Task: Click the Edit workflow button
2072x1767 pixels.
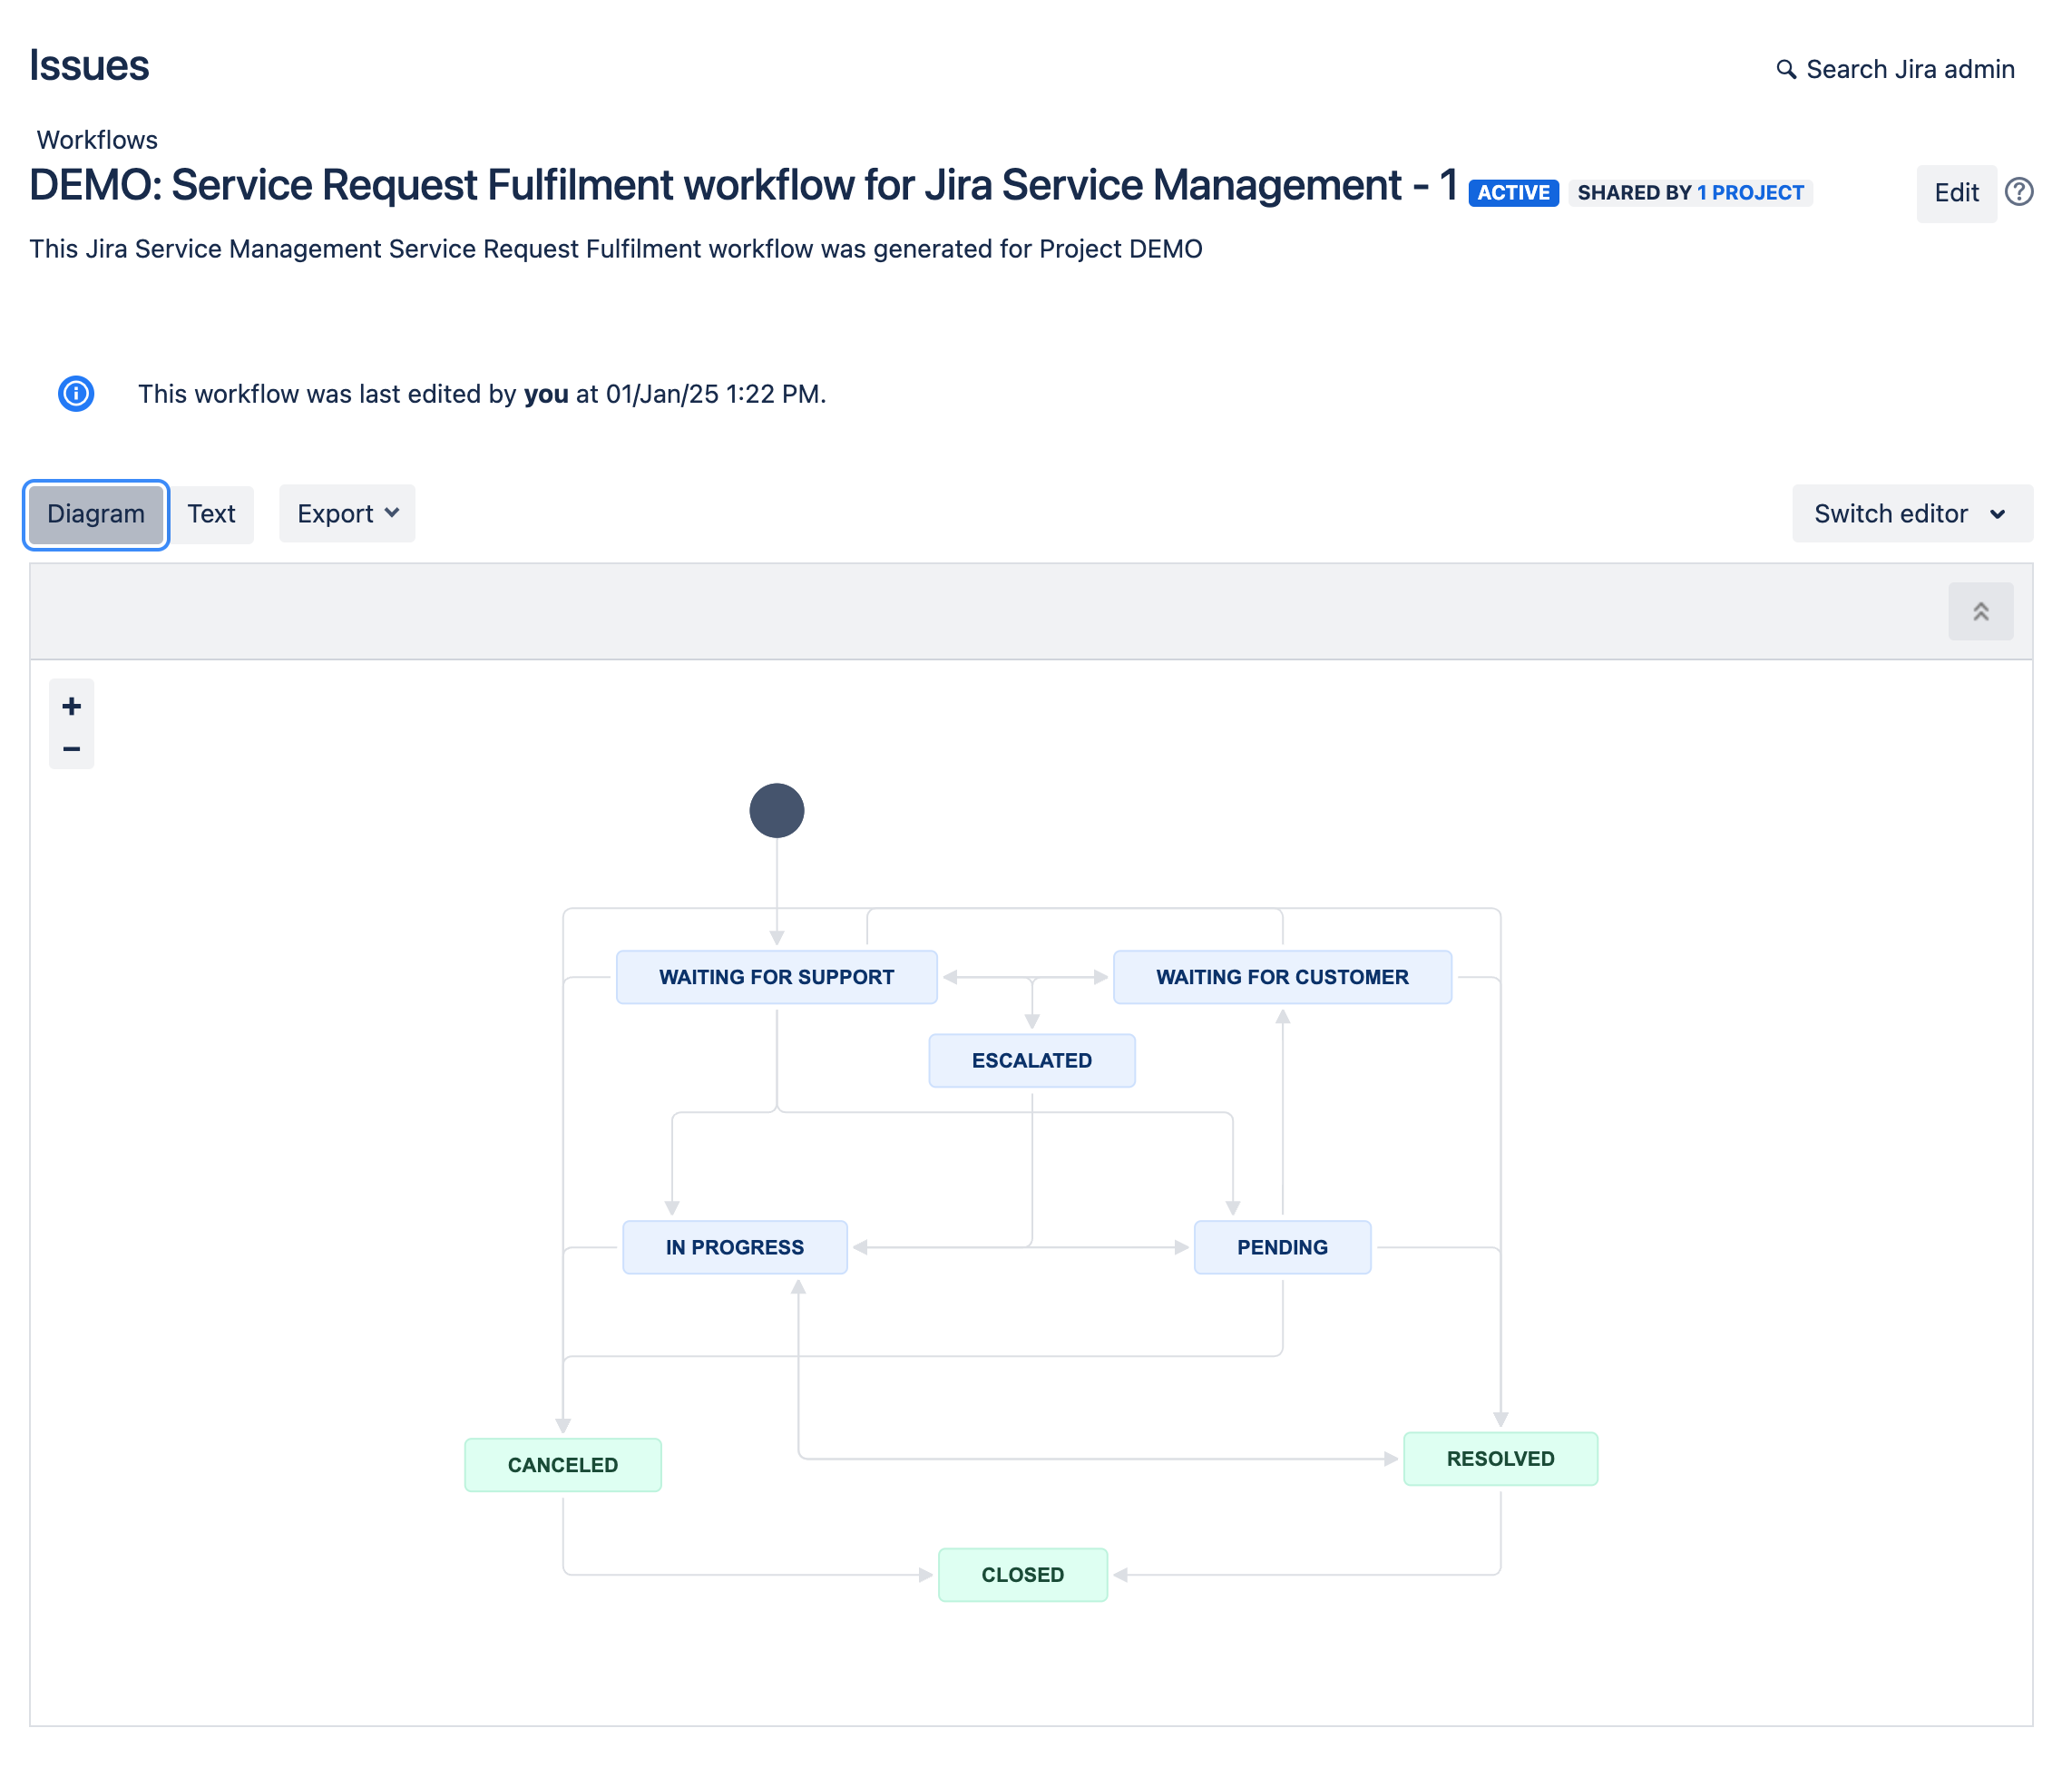Action: pos(1955,192)
